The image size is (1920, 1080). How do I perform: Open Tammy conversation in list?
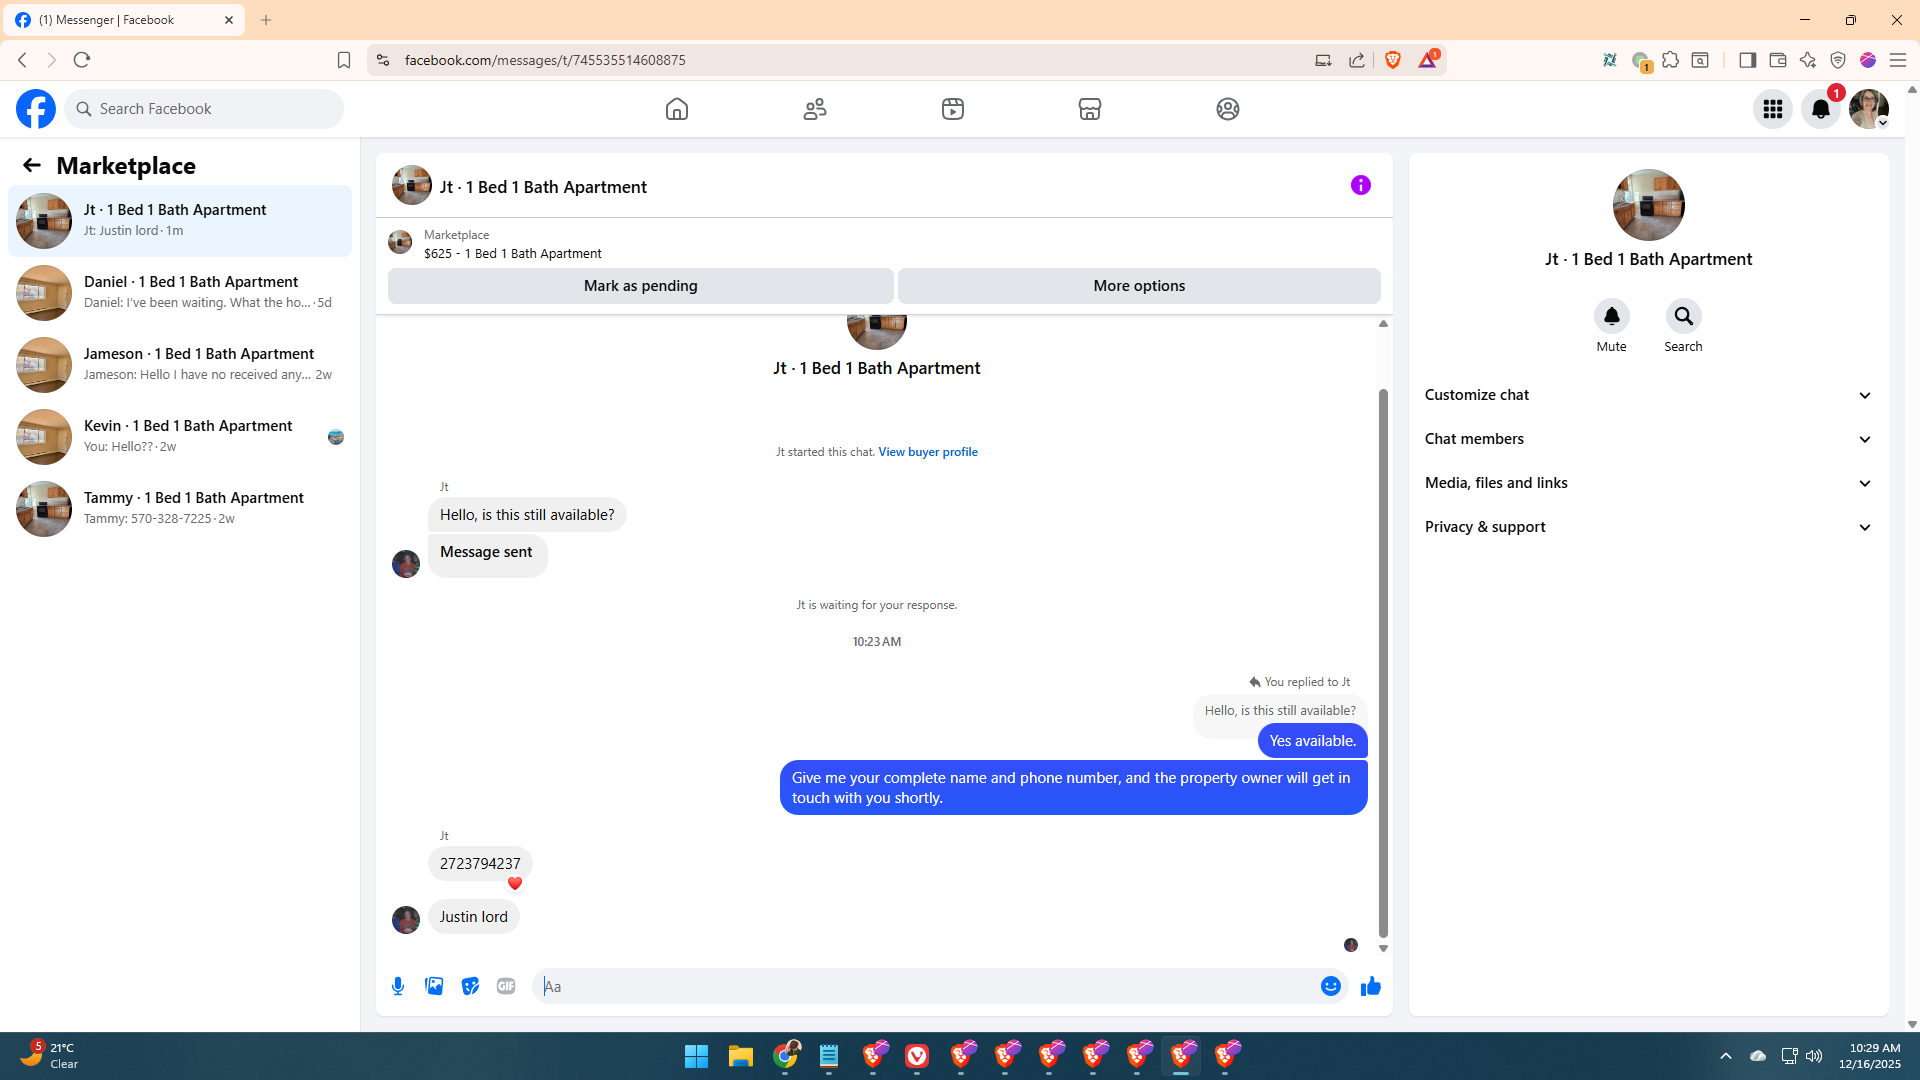[x=180, y=509]
